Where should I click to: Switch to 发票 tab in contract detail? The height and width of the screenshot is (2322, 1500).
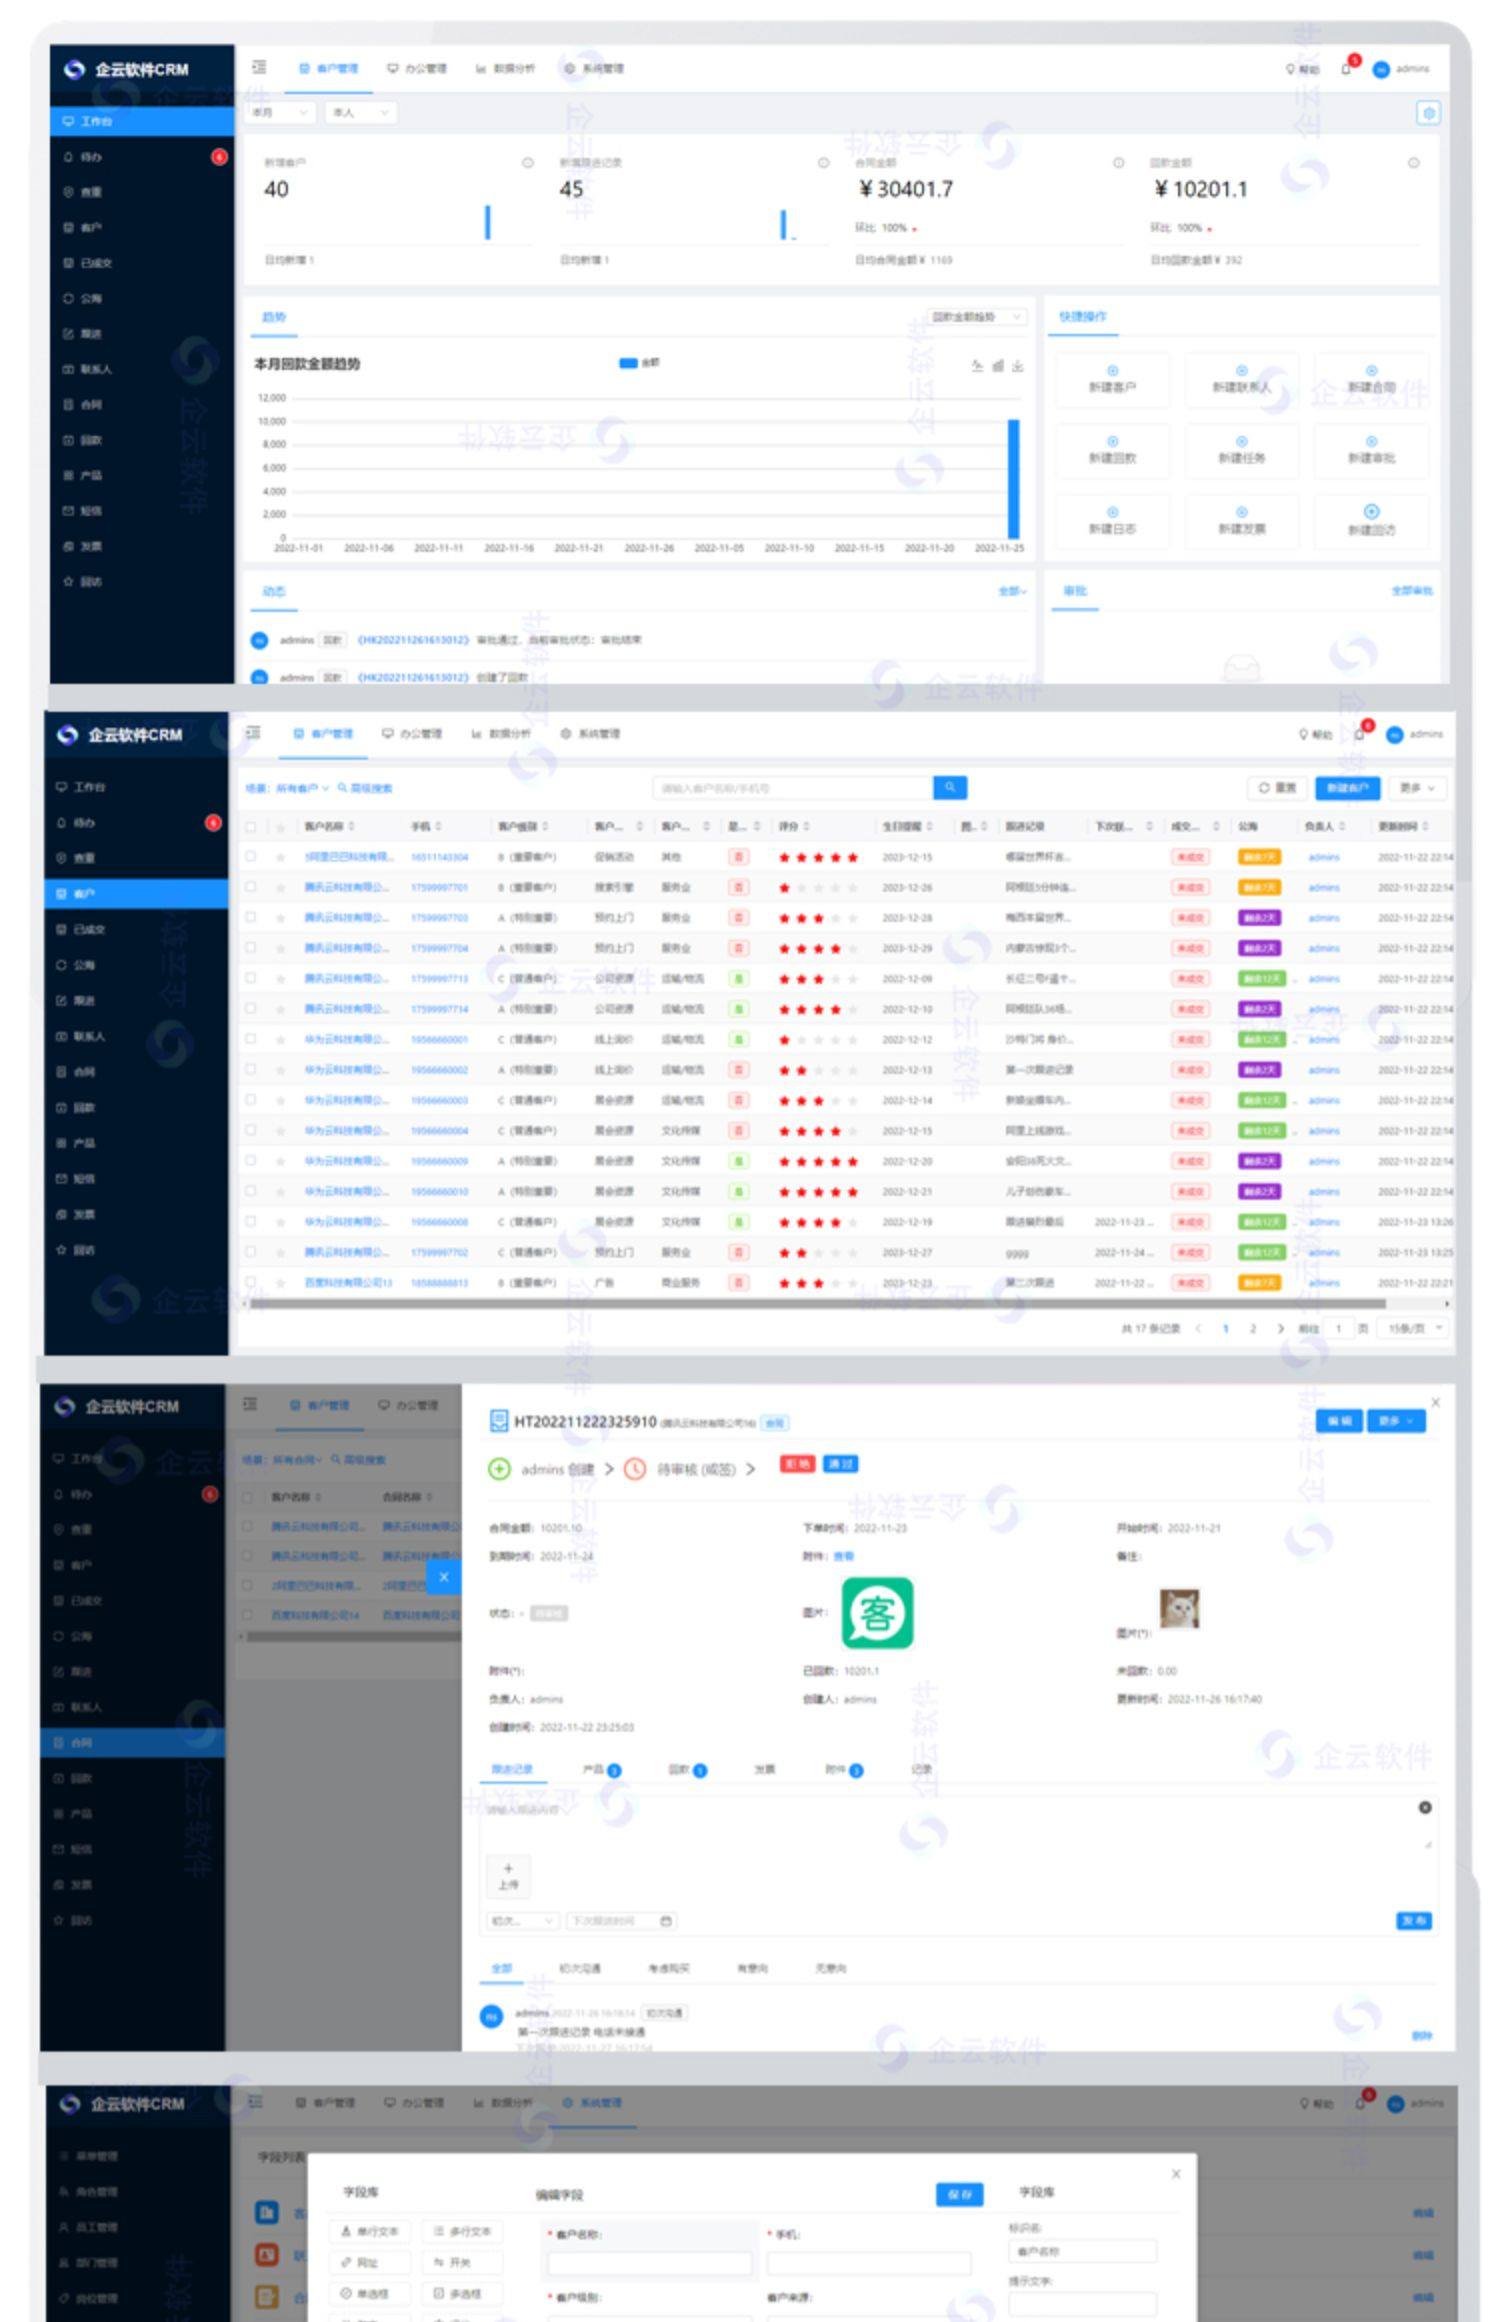pos(765,1770)
